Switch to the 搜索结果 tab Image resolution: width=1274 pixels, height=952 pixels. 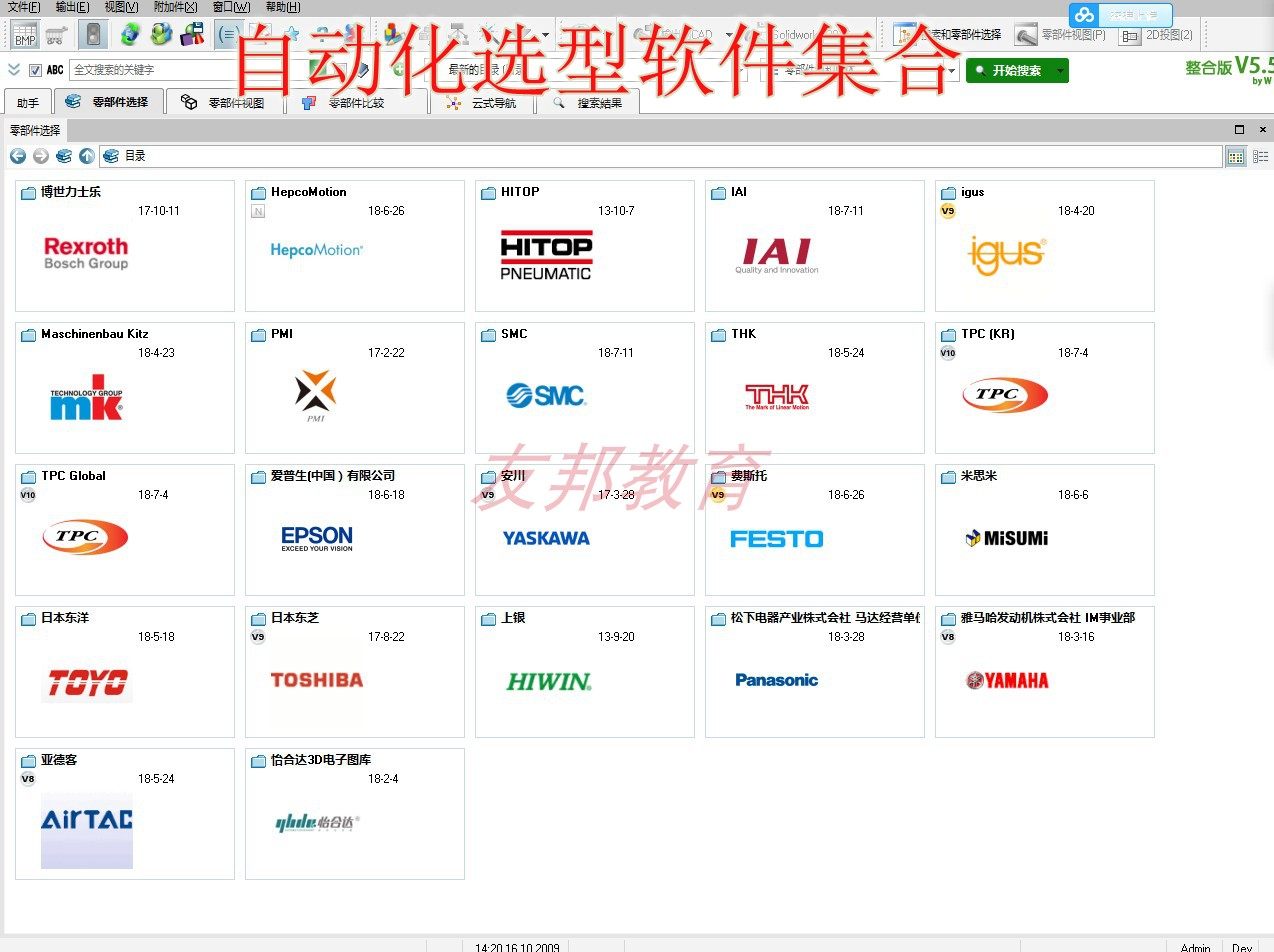(x=587, y=102)
